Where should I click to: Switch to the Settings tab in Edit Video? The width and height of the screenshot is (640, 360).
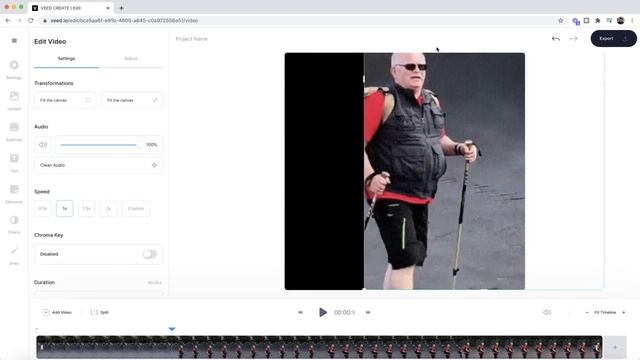[66, 59]
